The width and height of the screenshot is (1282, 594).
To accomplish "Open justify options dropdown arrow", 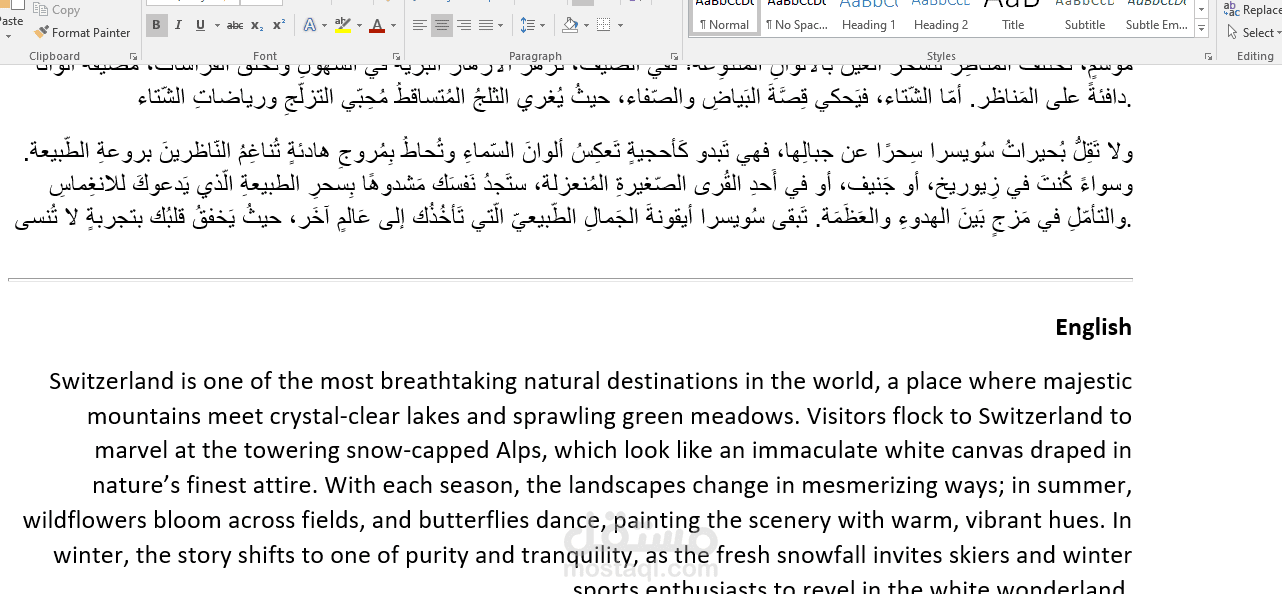I will click(x=501, y=25).
